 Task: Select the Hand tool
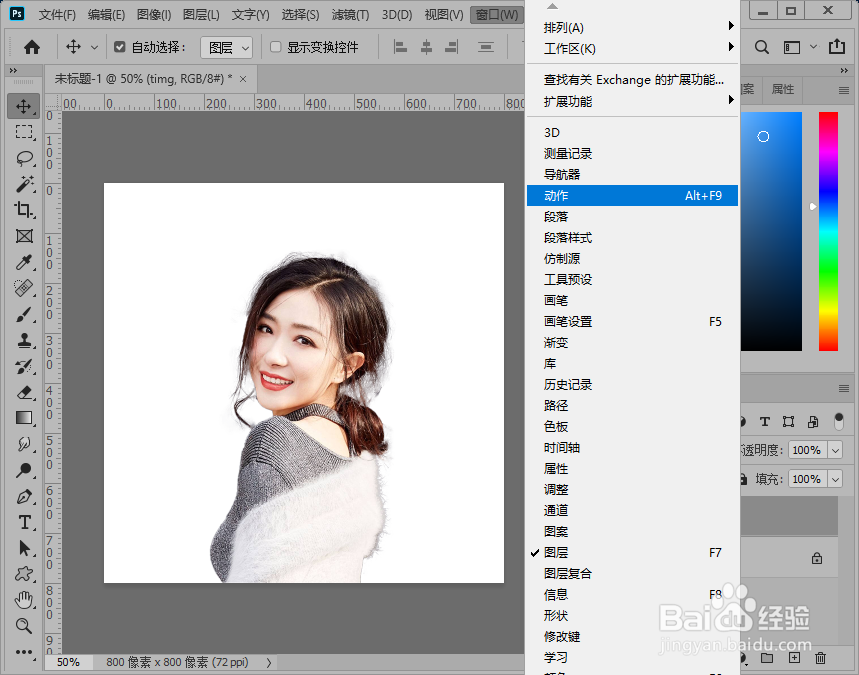click(x=24, y=600)
